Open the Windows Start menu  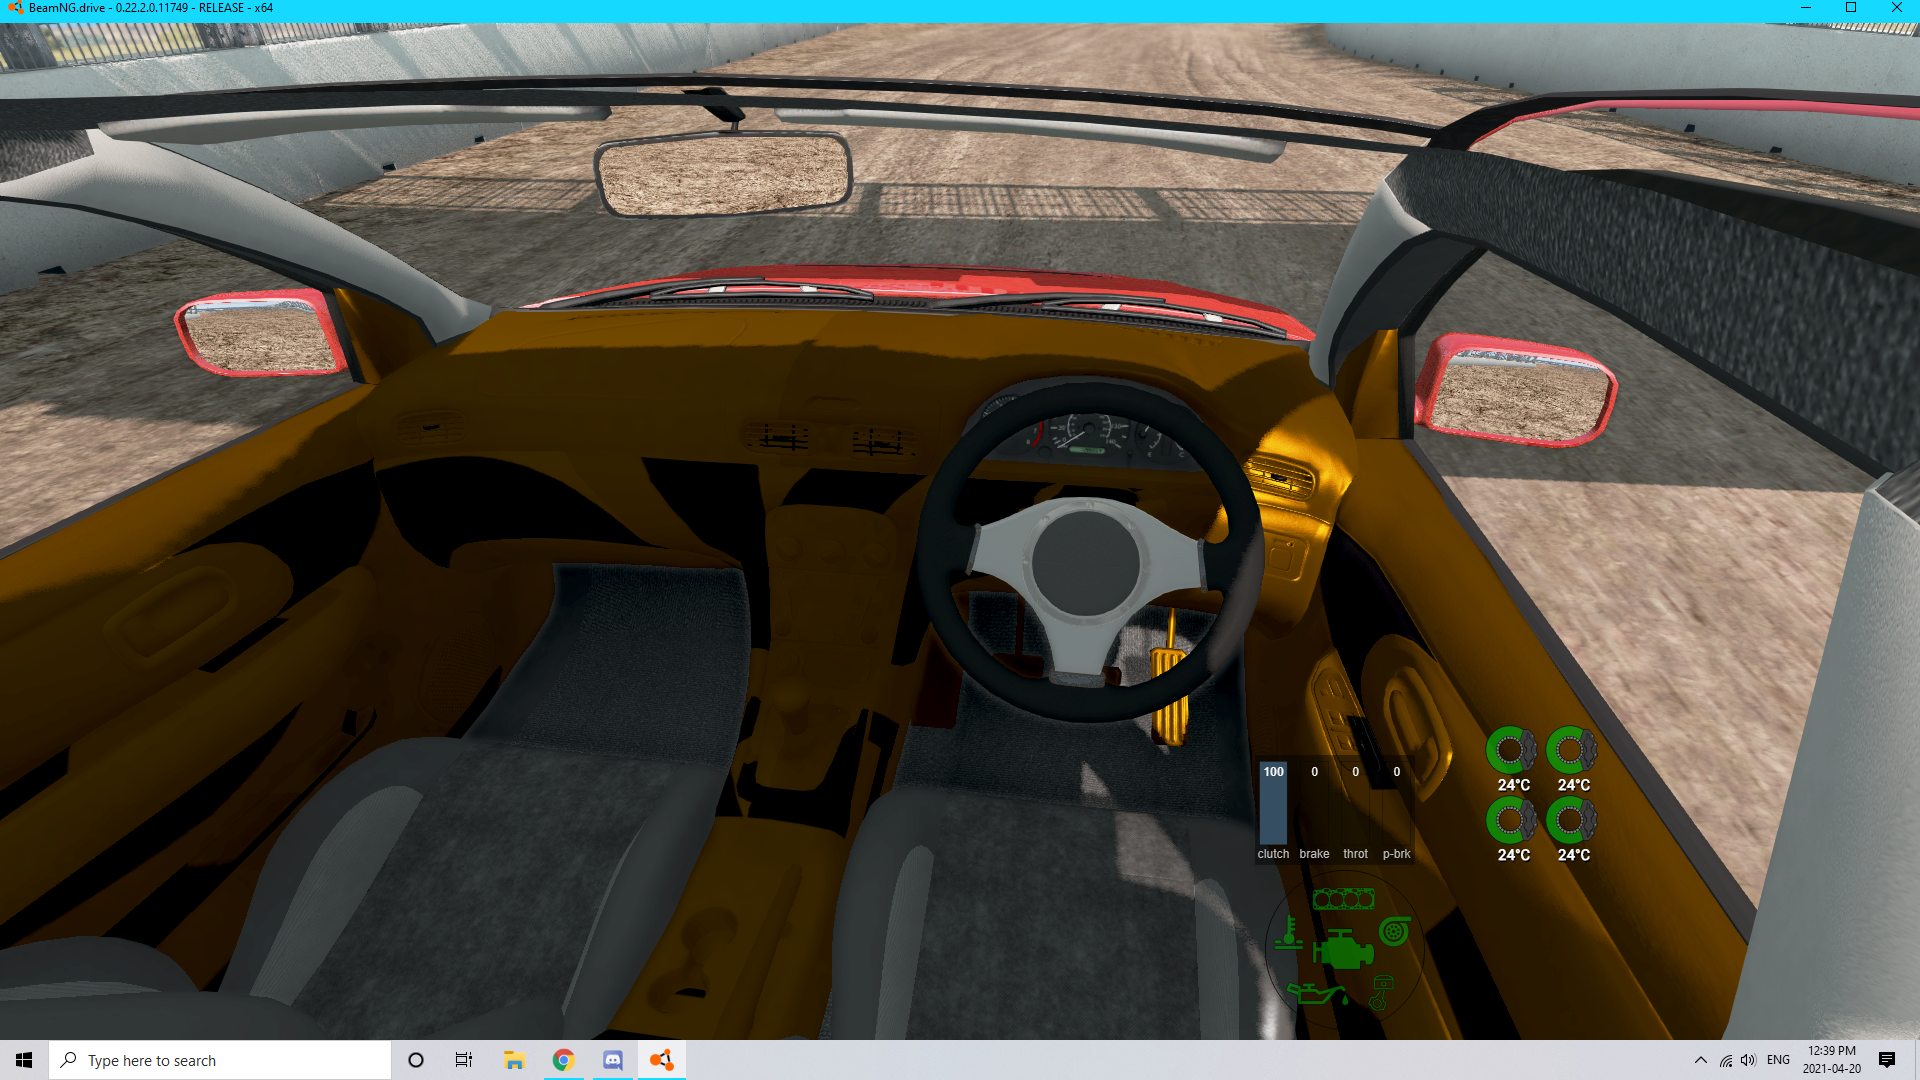point(24,1060)
